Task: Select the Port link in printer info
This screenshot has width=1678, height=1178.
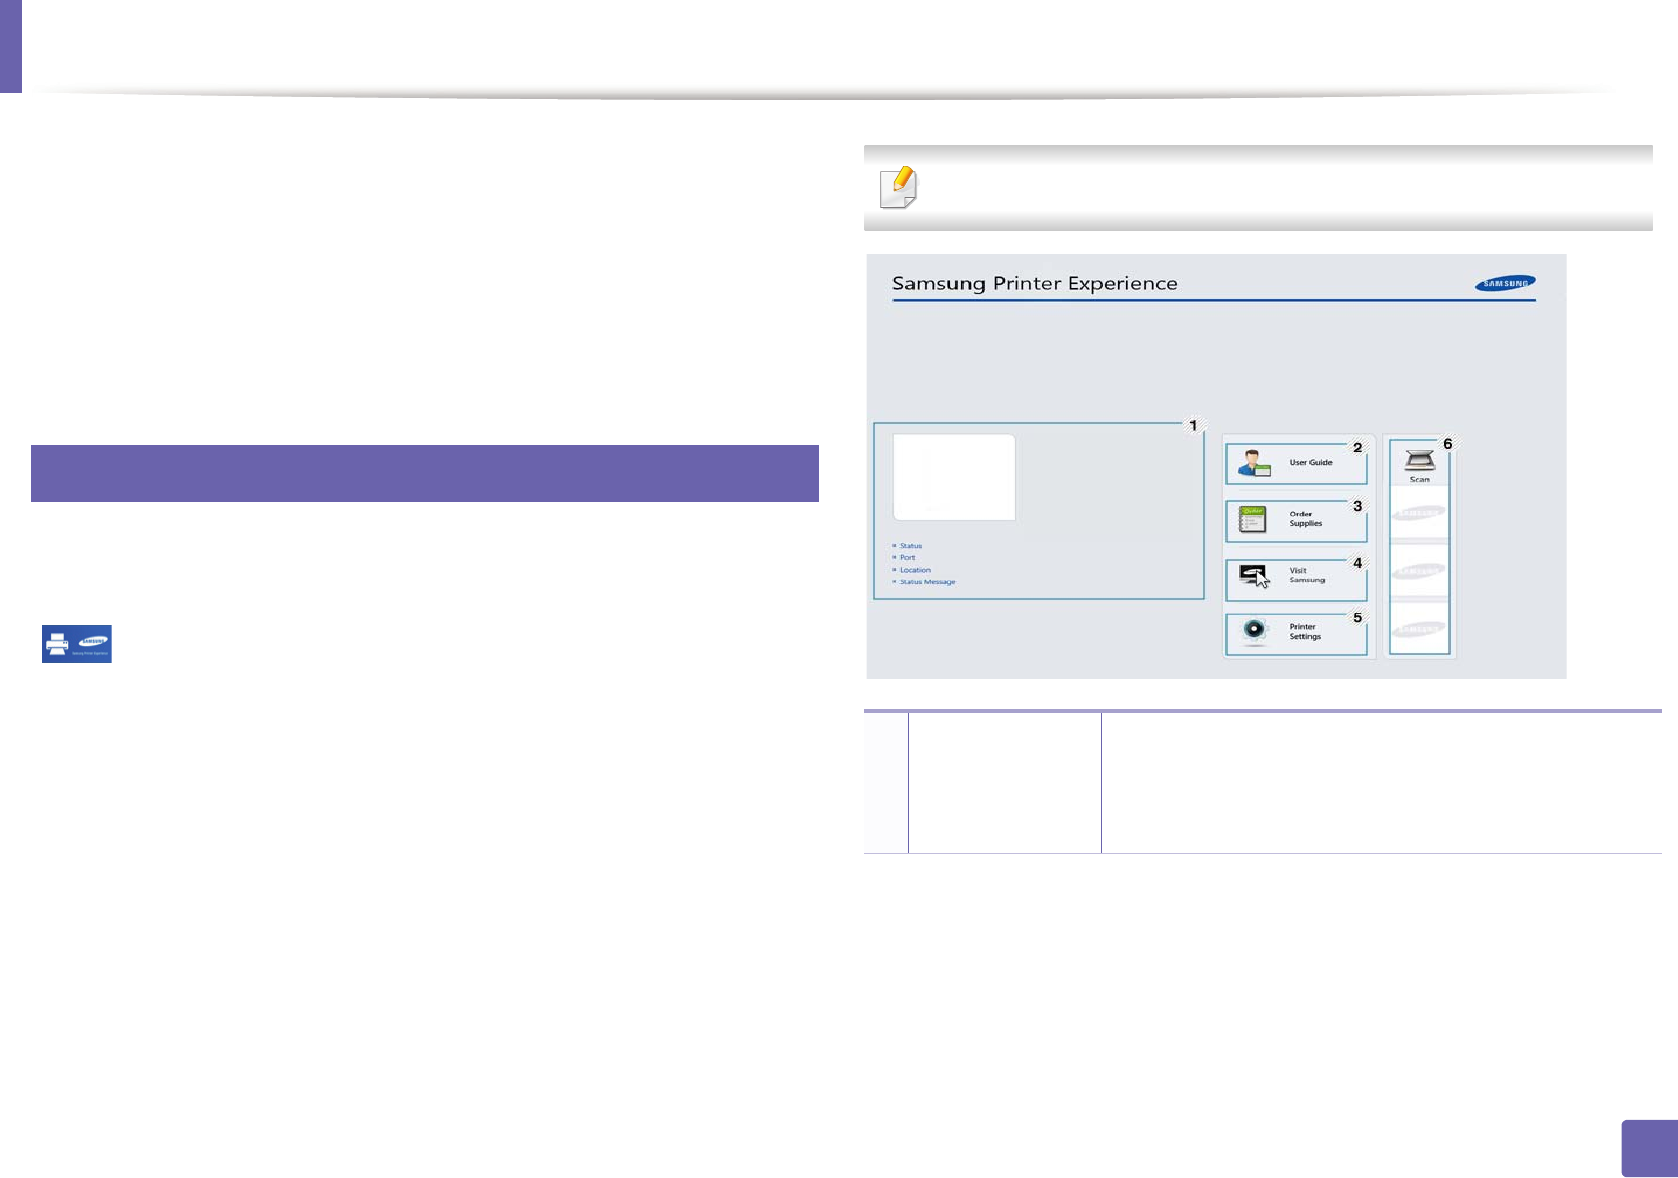Action: pos(906,558)
